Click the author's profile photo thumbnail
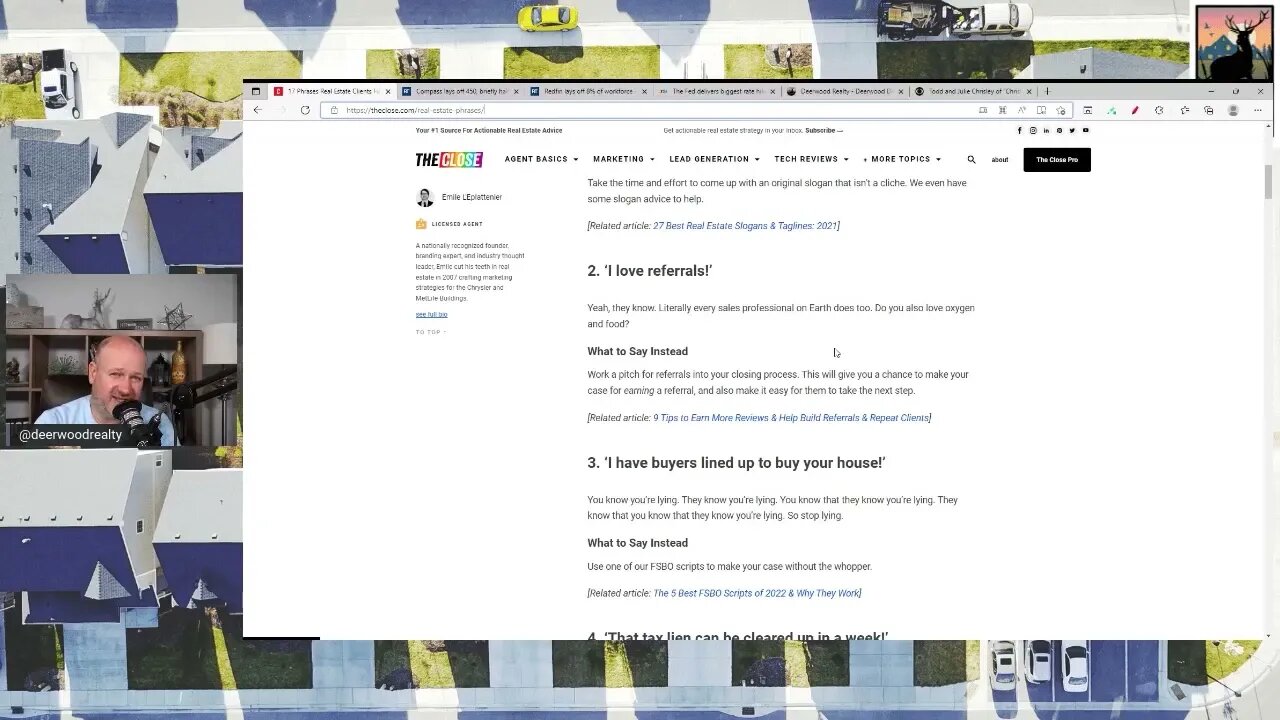1280x720 pixels. 425,197
